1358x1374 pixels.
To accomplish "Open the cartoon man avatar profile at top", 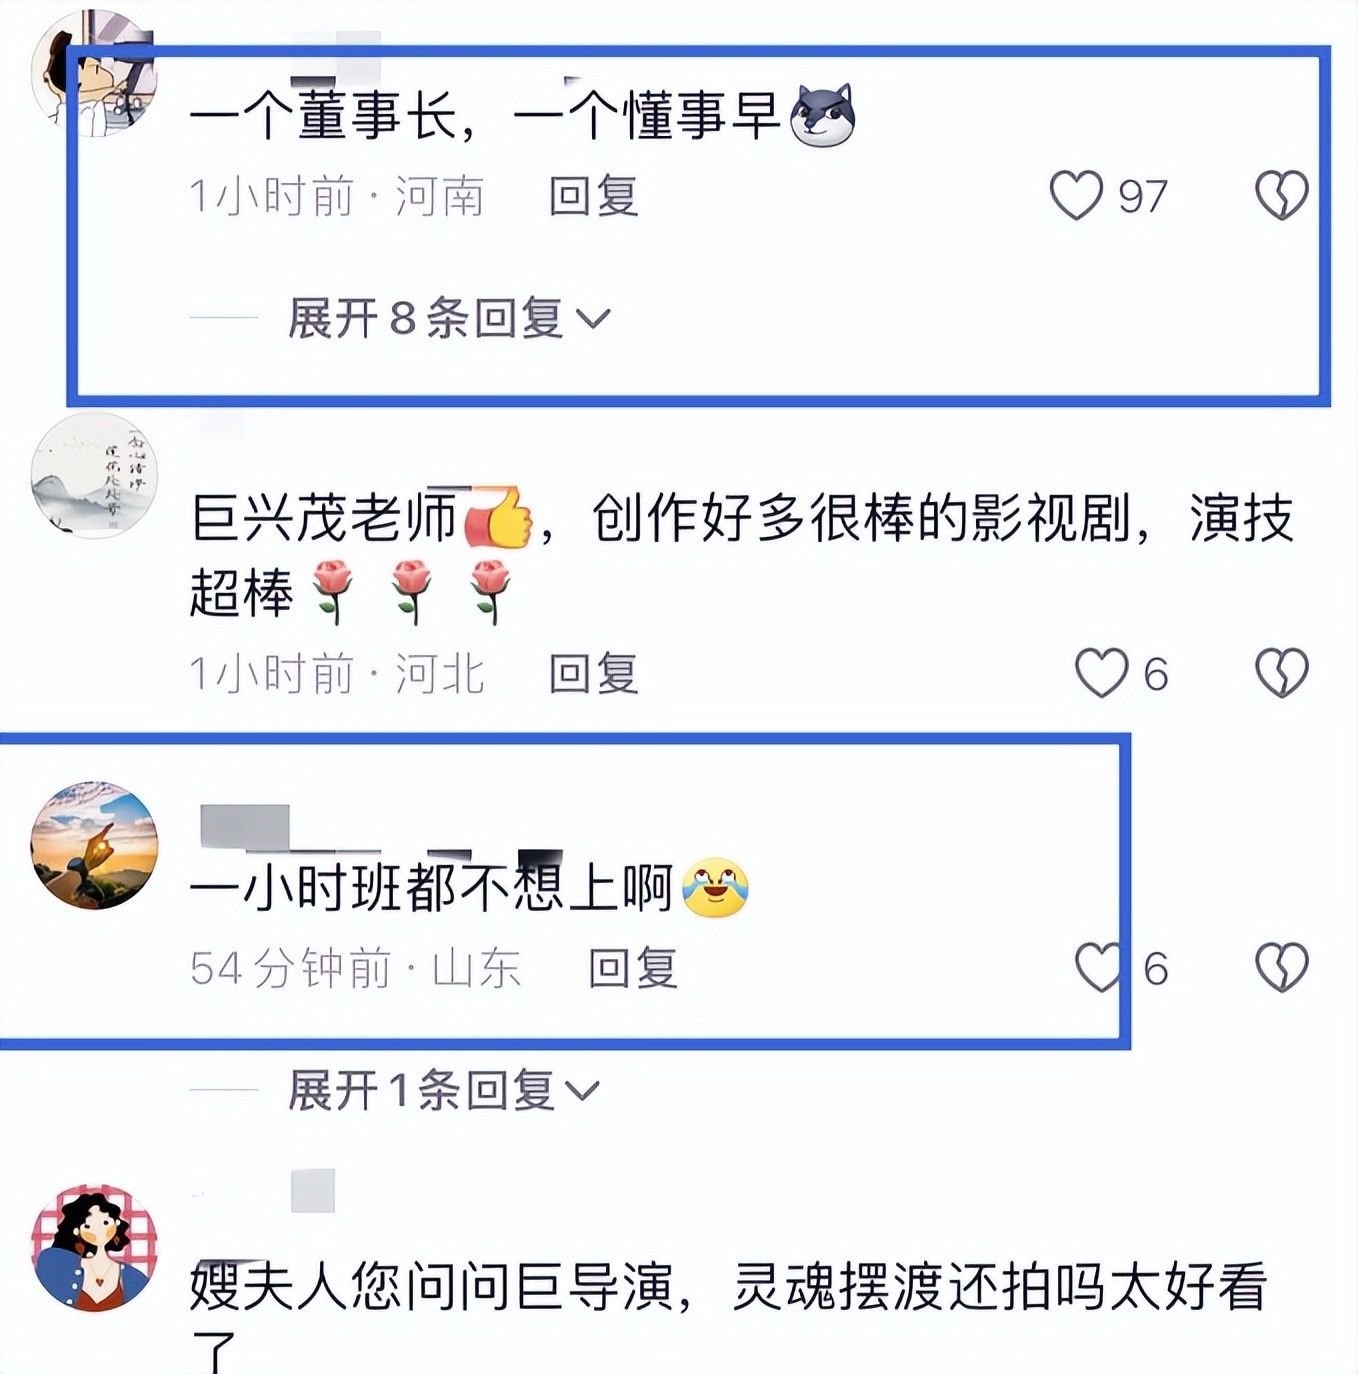I will [x=94, y=74].
